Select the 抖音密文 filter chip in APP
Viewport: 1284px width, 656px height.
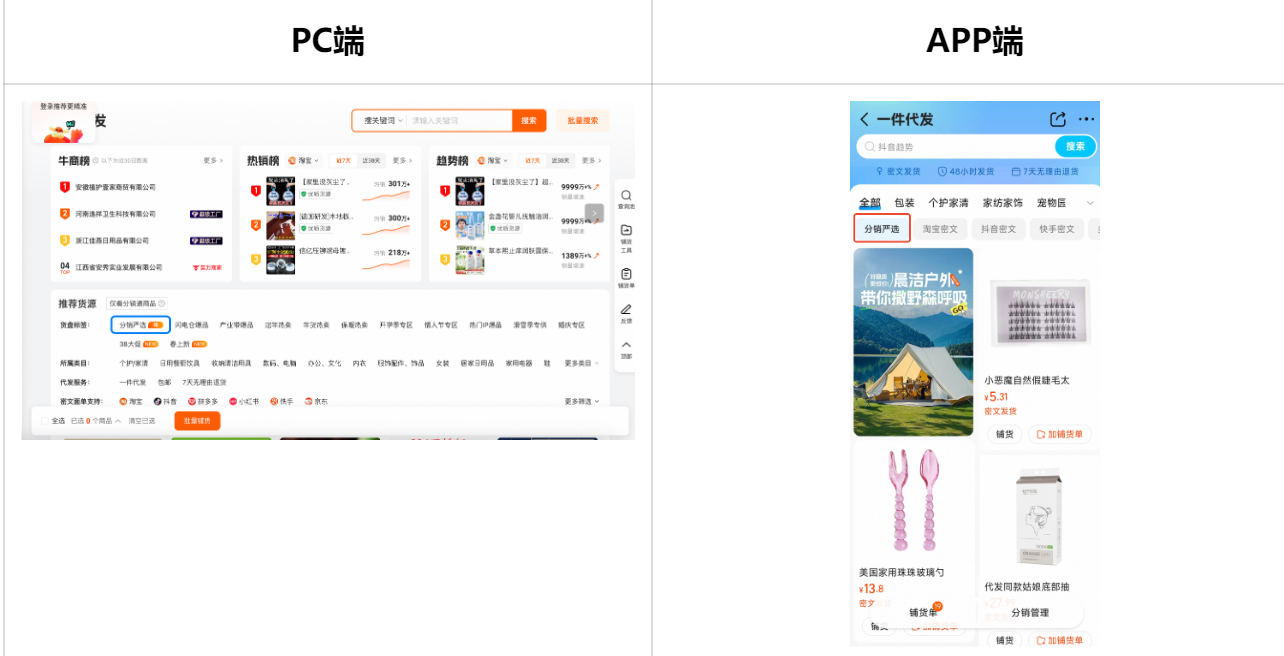pos(997,229)
